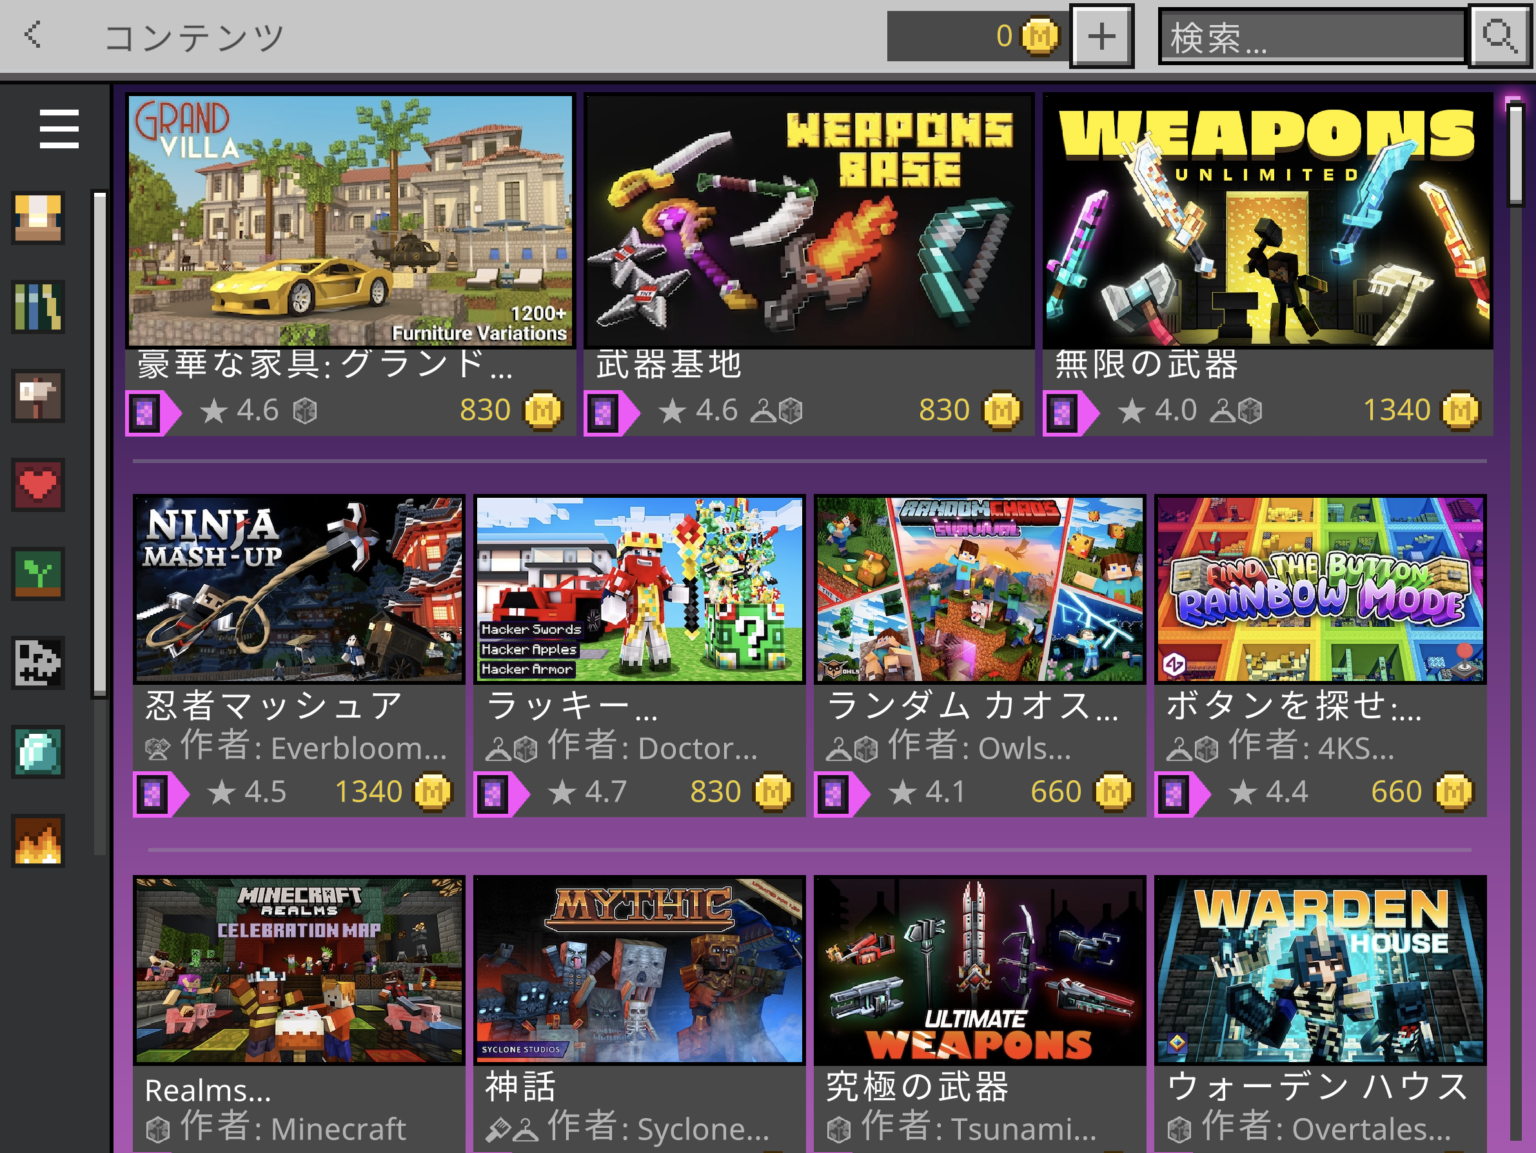The width and height of the screenshot is (1536, 1153).
Task: Open the Grand Villa furniture pack
Action: pyautogui.click(x=350, y=222)
